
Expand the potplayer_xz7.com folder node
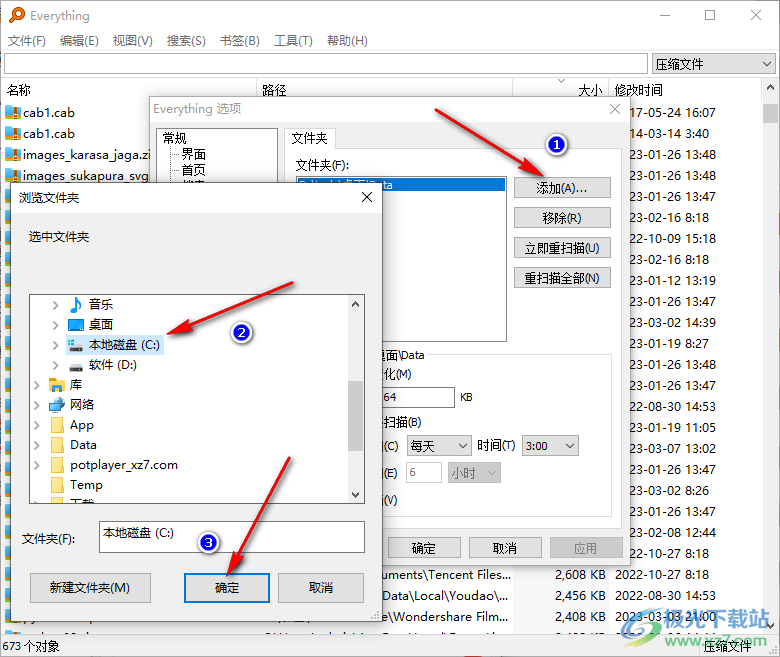36,465
